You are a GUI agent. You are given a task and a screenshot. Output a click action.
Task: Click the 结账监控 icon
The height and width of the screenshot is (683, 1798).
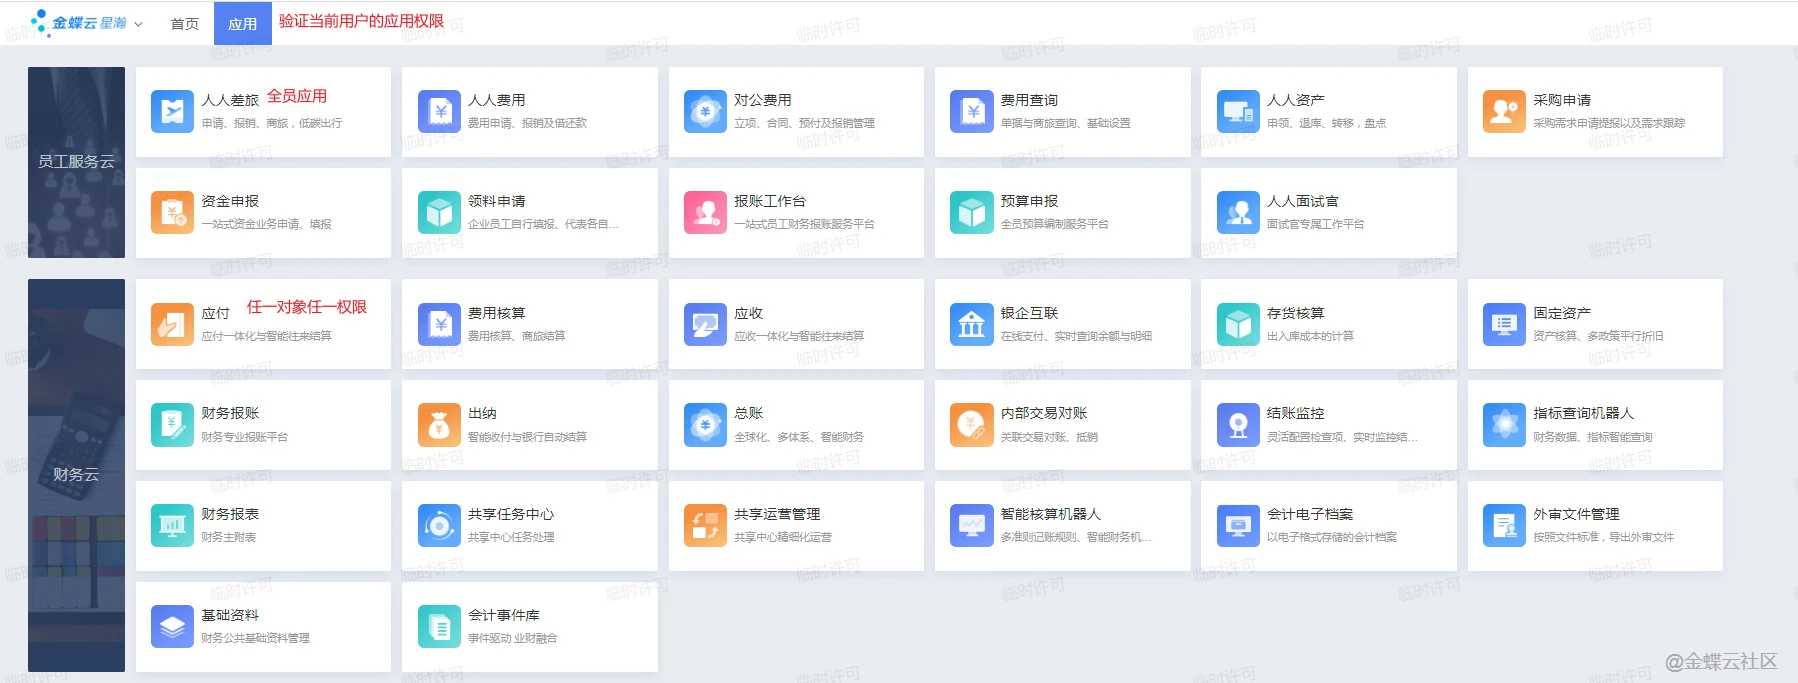coord(1238,425)
